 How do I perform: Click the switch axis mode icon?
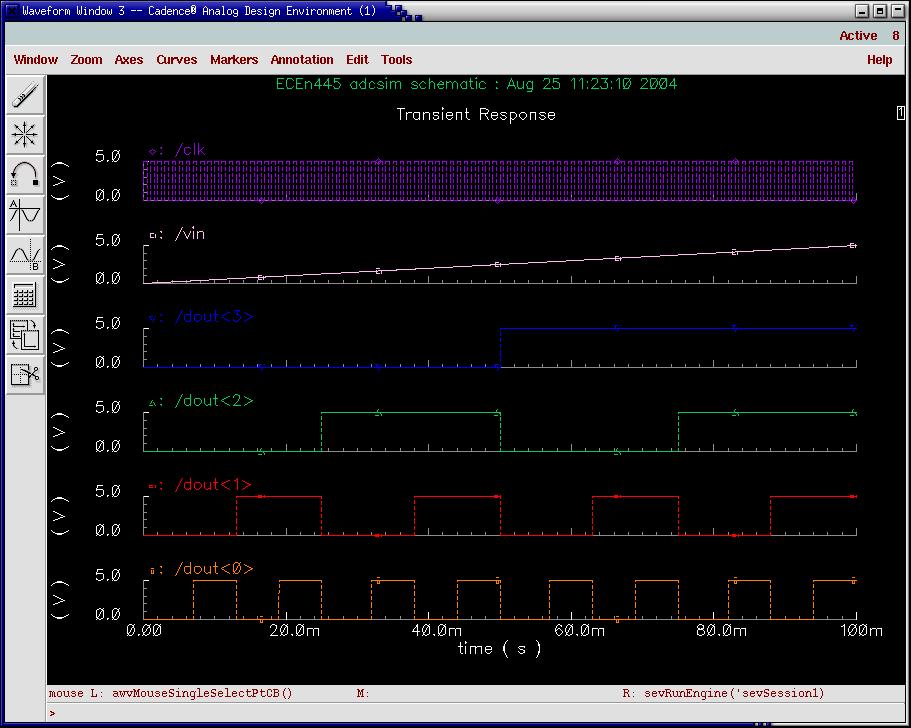click(25, 335)
